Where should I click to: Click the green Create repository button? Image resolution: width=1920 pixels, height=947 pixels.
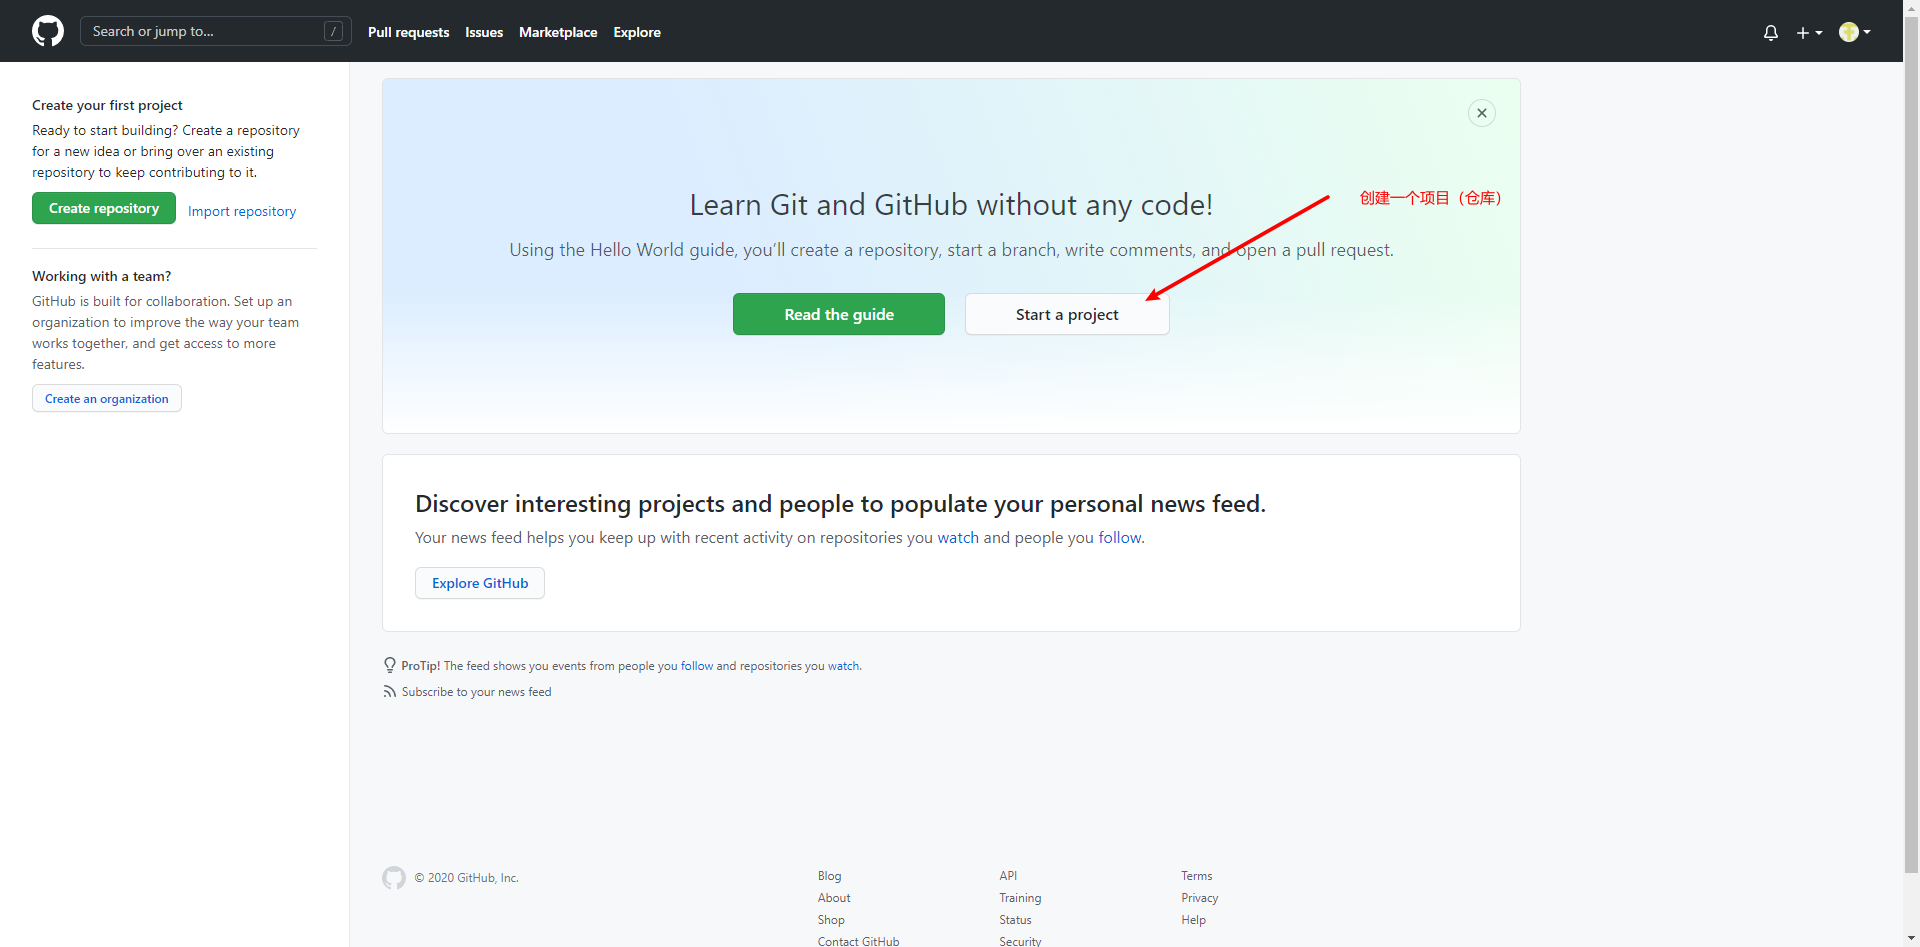(x=104, y=208)
